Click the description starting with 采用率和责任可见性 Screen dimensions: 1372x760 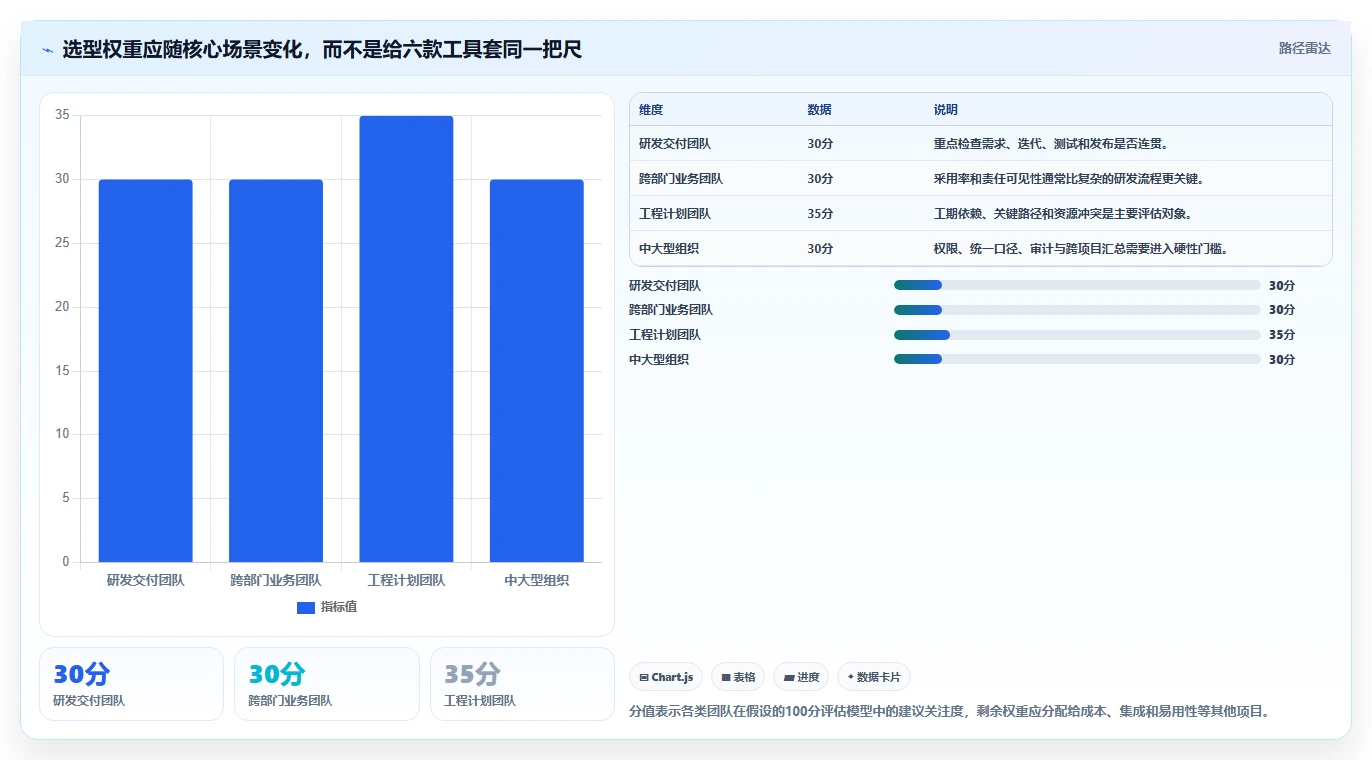(x=1069, y=179)
